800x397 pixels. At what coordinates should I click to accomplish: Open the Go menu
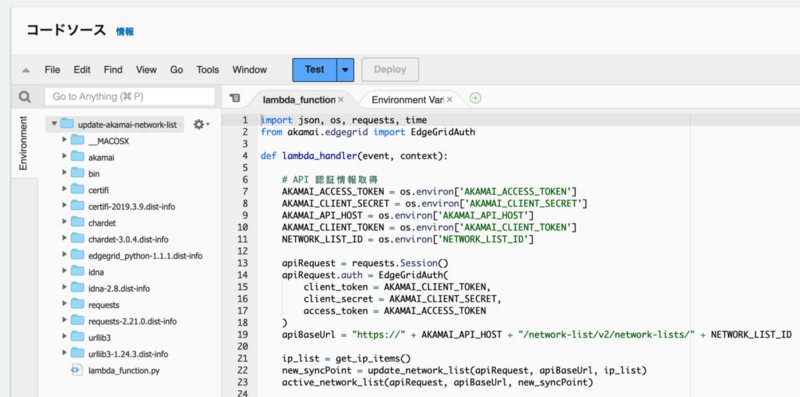point(177,70)
